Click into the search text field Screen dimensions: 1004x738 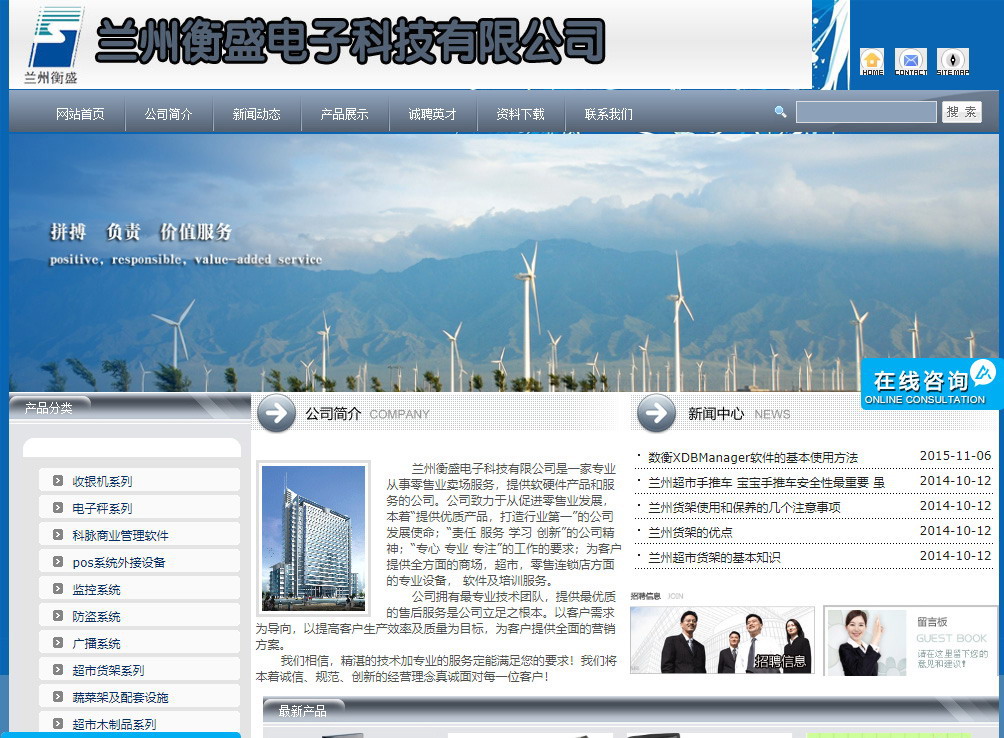[865, 112]
